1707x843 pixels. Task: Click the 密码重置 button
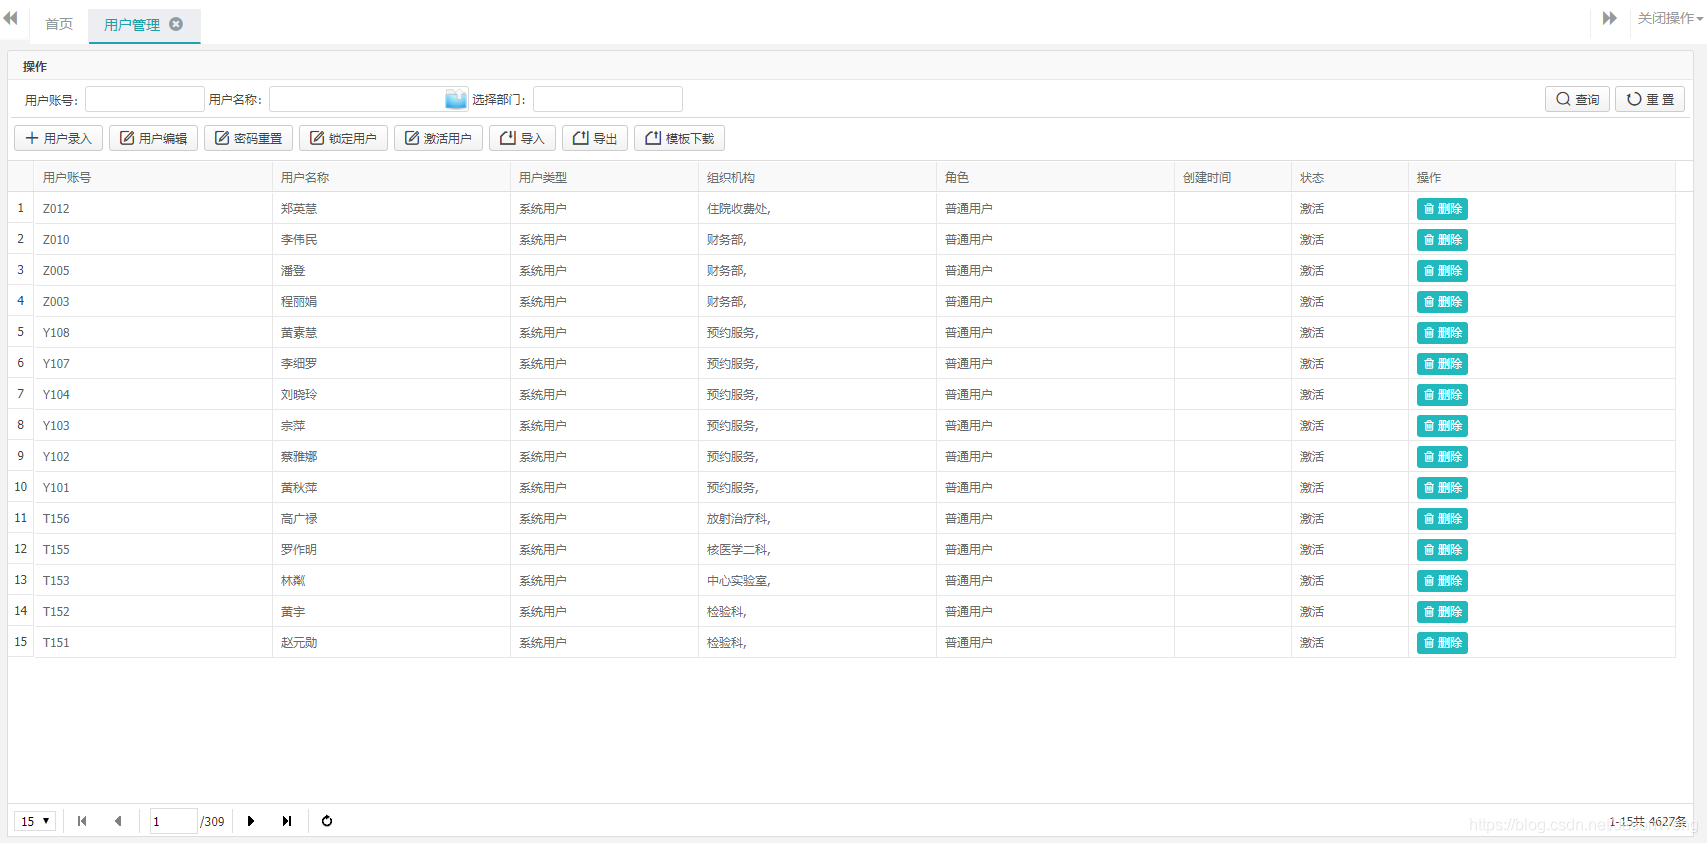[248, 138]
